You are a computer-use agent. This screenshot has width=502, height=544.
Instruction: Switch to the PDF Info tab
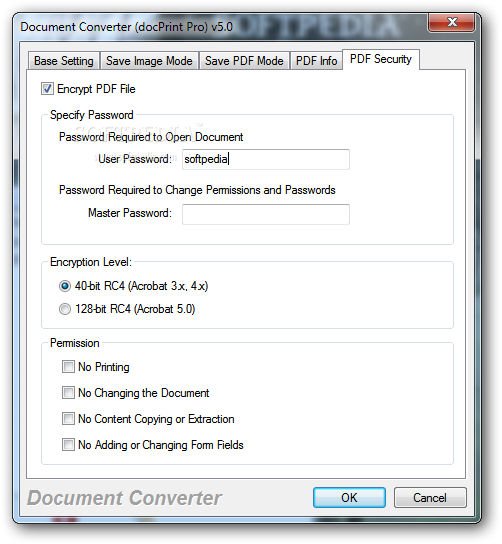[316, 61]
